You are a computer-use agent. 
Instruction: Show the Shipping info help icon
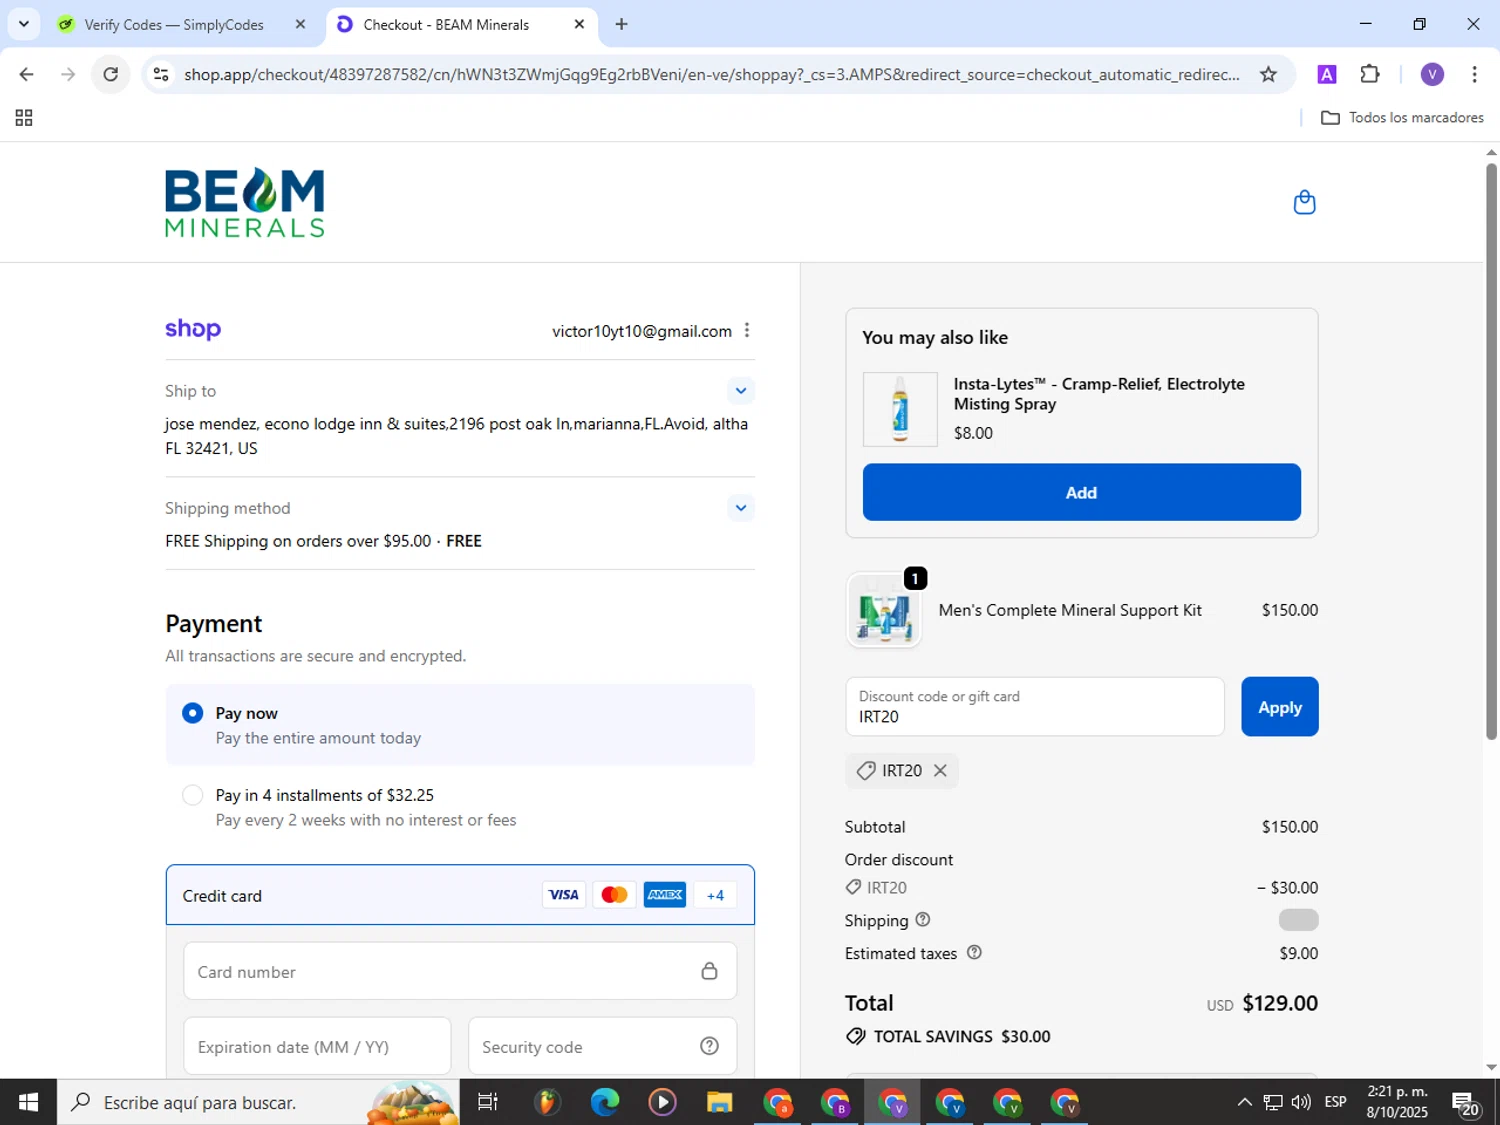coord(923,919)
